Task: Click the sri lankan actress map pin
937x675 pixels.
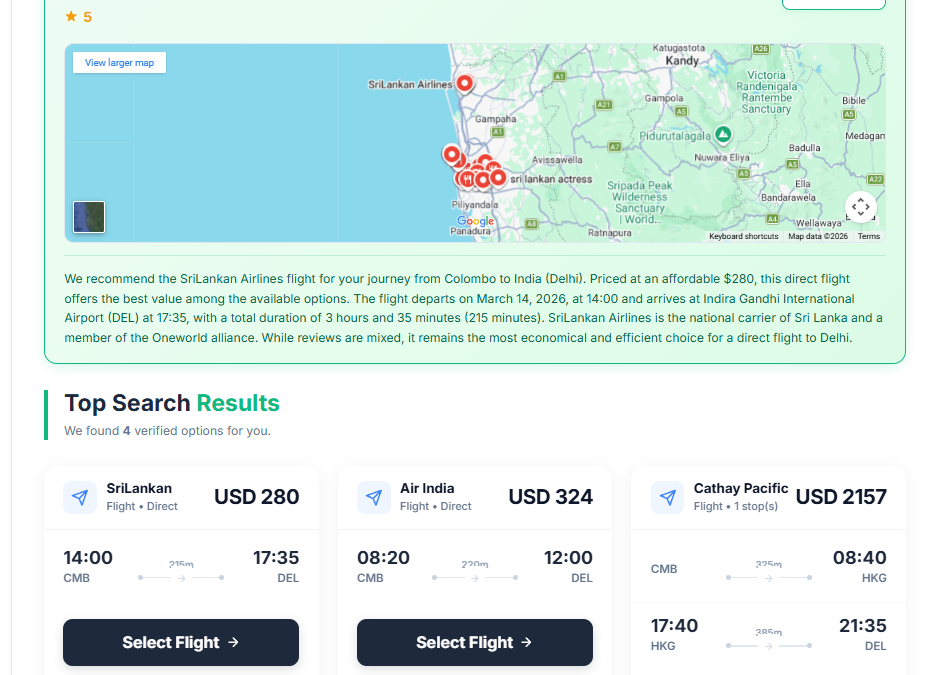Action: coord(498,177)
